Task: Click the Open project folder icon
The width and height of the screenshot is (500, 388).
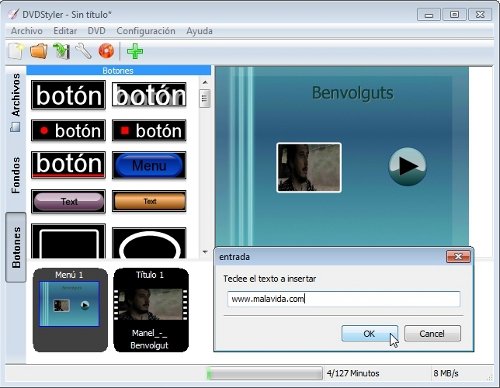Action: point(39,51)
